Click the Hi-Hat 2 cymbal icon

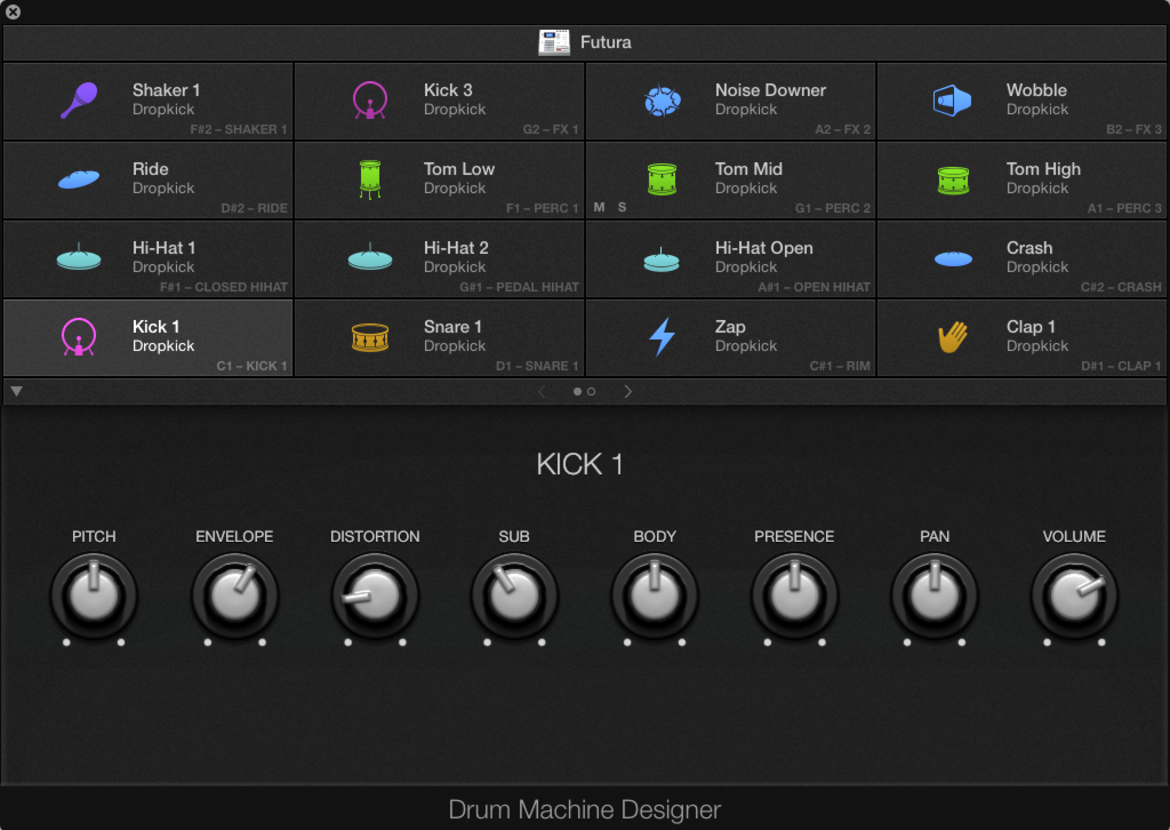pos(370,258)
